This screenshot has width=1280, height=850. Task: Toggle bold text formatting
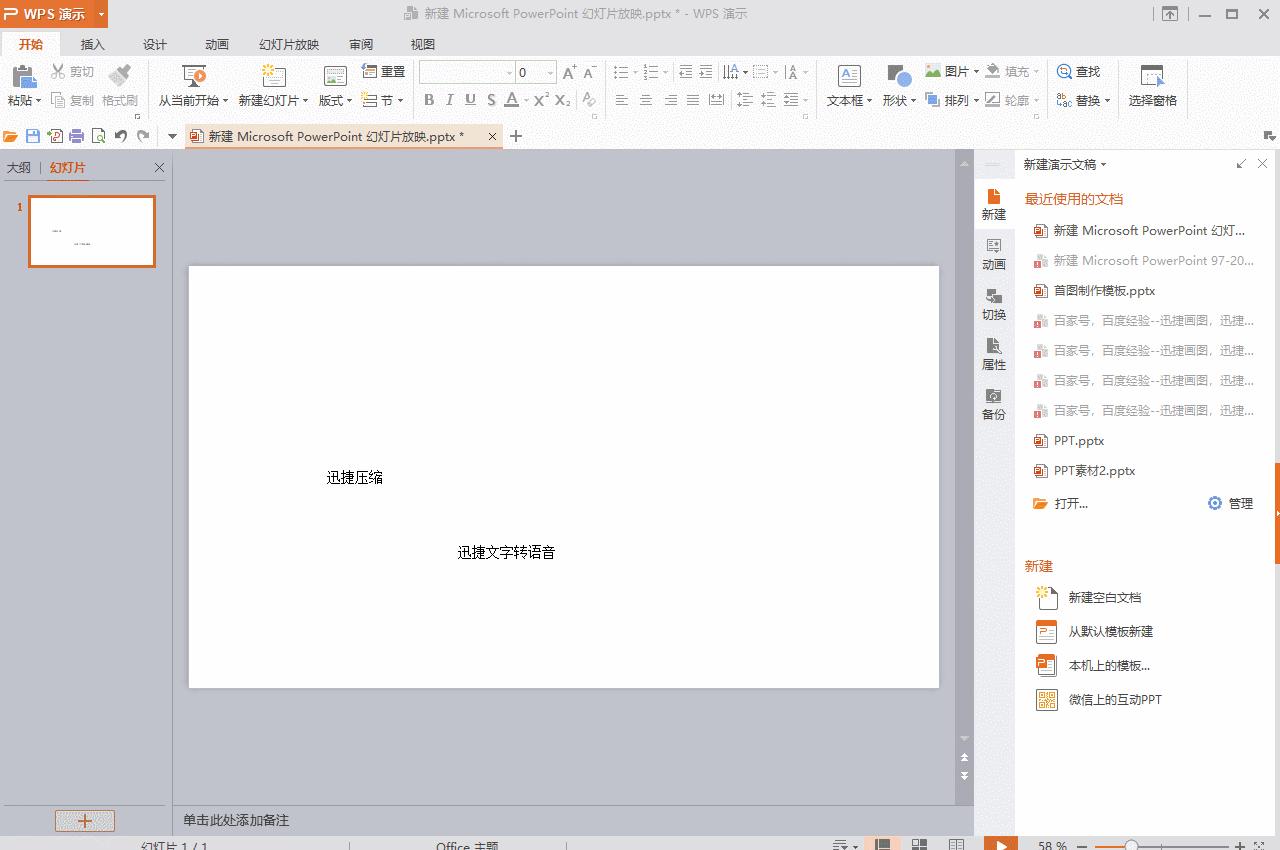coord(429,100)
